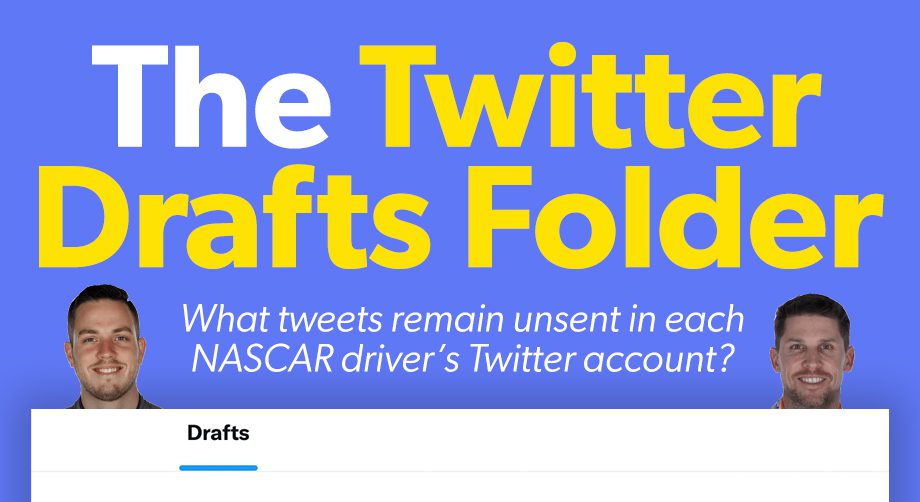Open the Drafts tab

point(218,433)
